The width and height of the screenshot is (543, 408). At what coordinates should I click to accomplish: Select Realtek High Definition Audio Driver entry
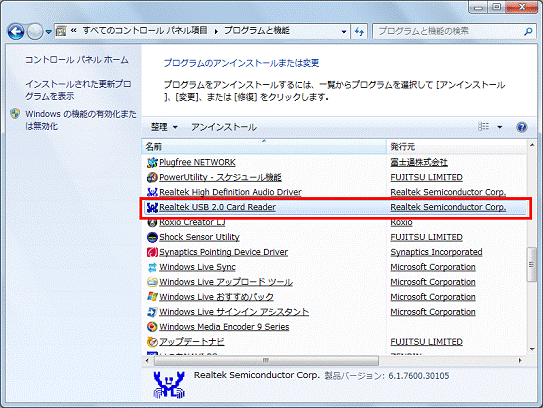click(x=230, y=192)
